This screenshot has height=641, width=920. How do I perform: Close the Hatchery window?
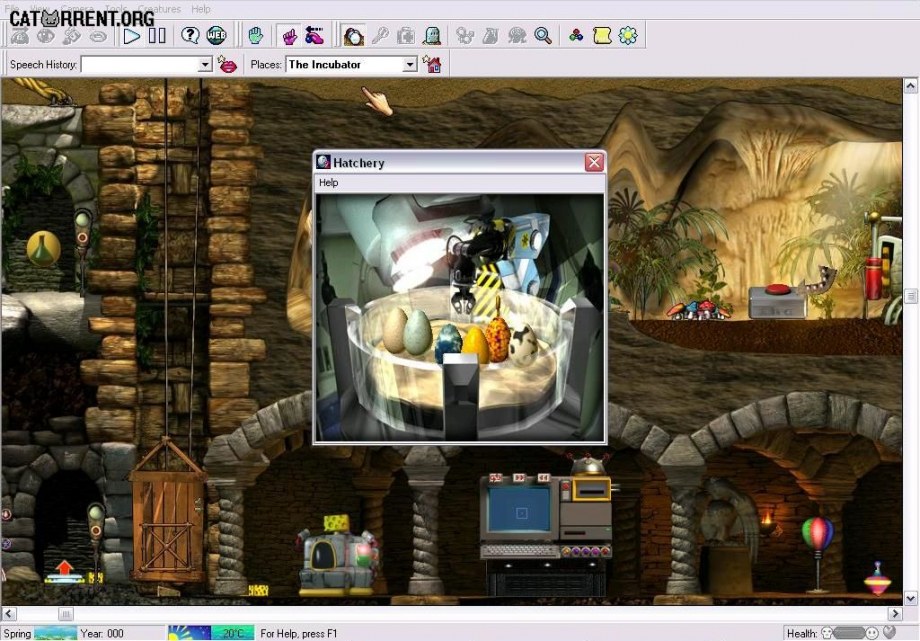[x=594, y=162]
